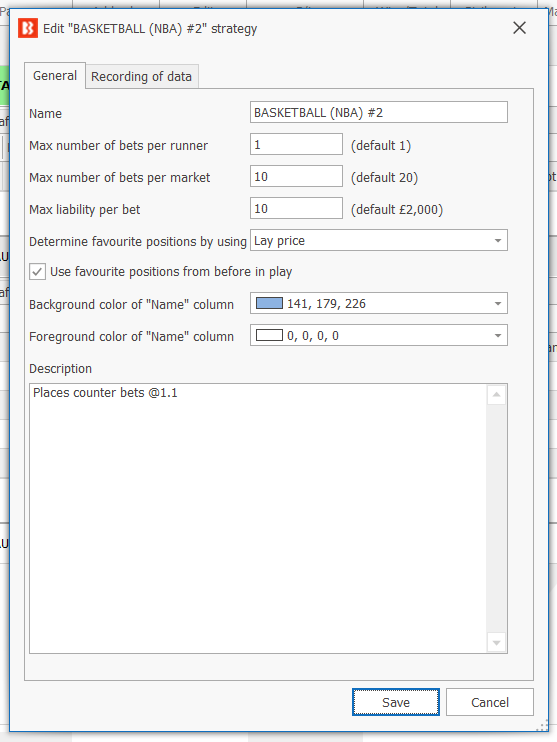Click the Max liability per bet field
Screen dimensions: 557x742
(296, 208)
